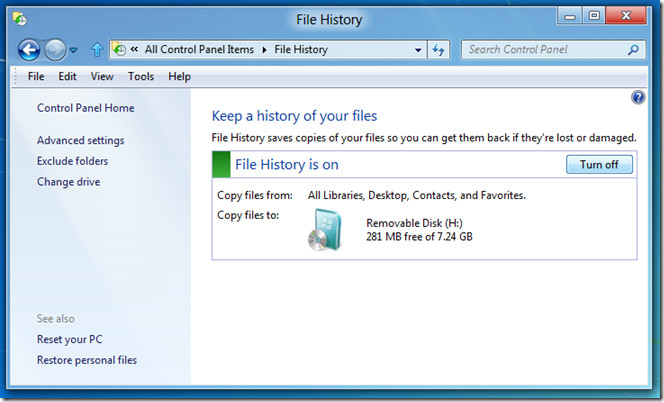Image resolution: width=664 pixels, height=402 pixels.
Task: Open the Tools menu
Action: point(141,76)
